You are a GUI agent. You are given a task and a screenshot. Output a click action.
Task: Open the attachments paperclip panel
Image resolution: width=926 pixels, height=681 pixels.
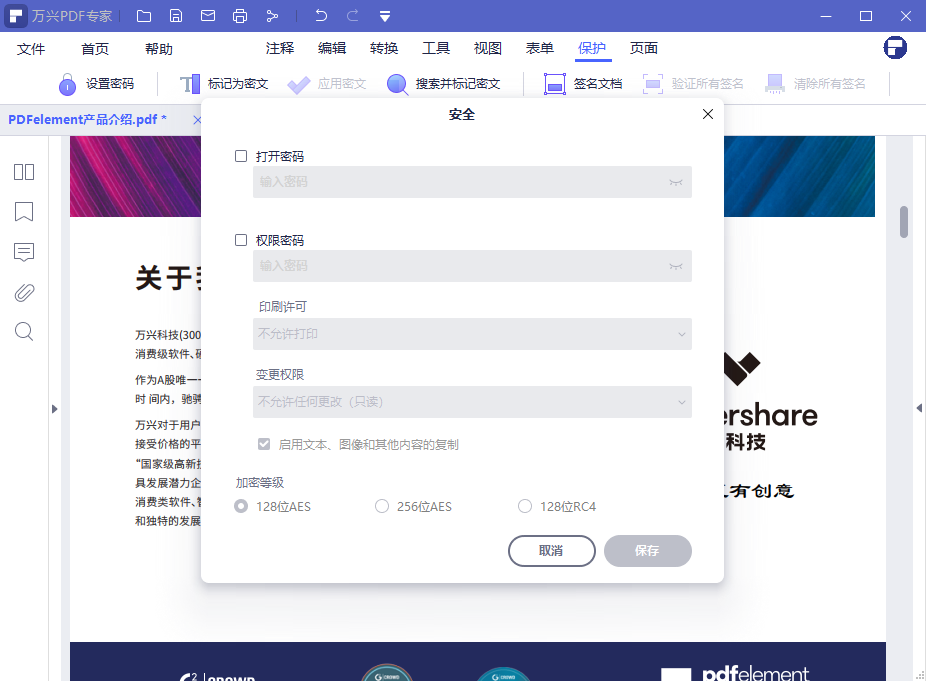point(24,292)
